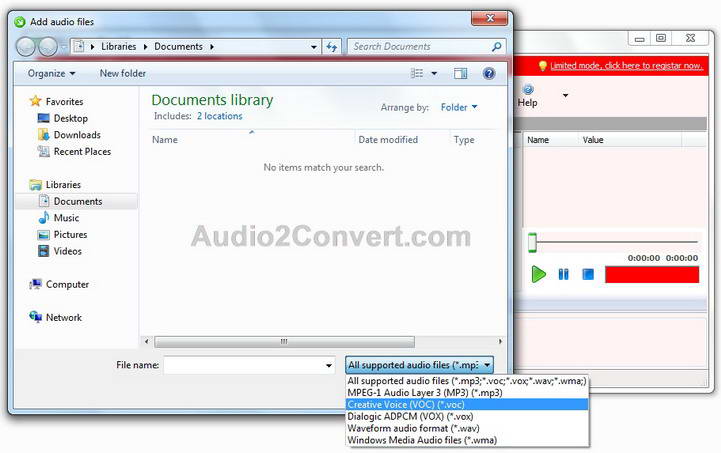The width and height of the screenshot is (721, 453).
Task: Select Recent Places in navigation pane
Action: point(82,151)
